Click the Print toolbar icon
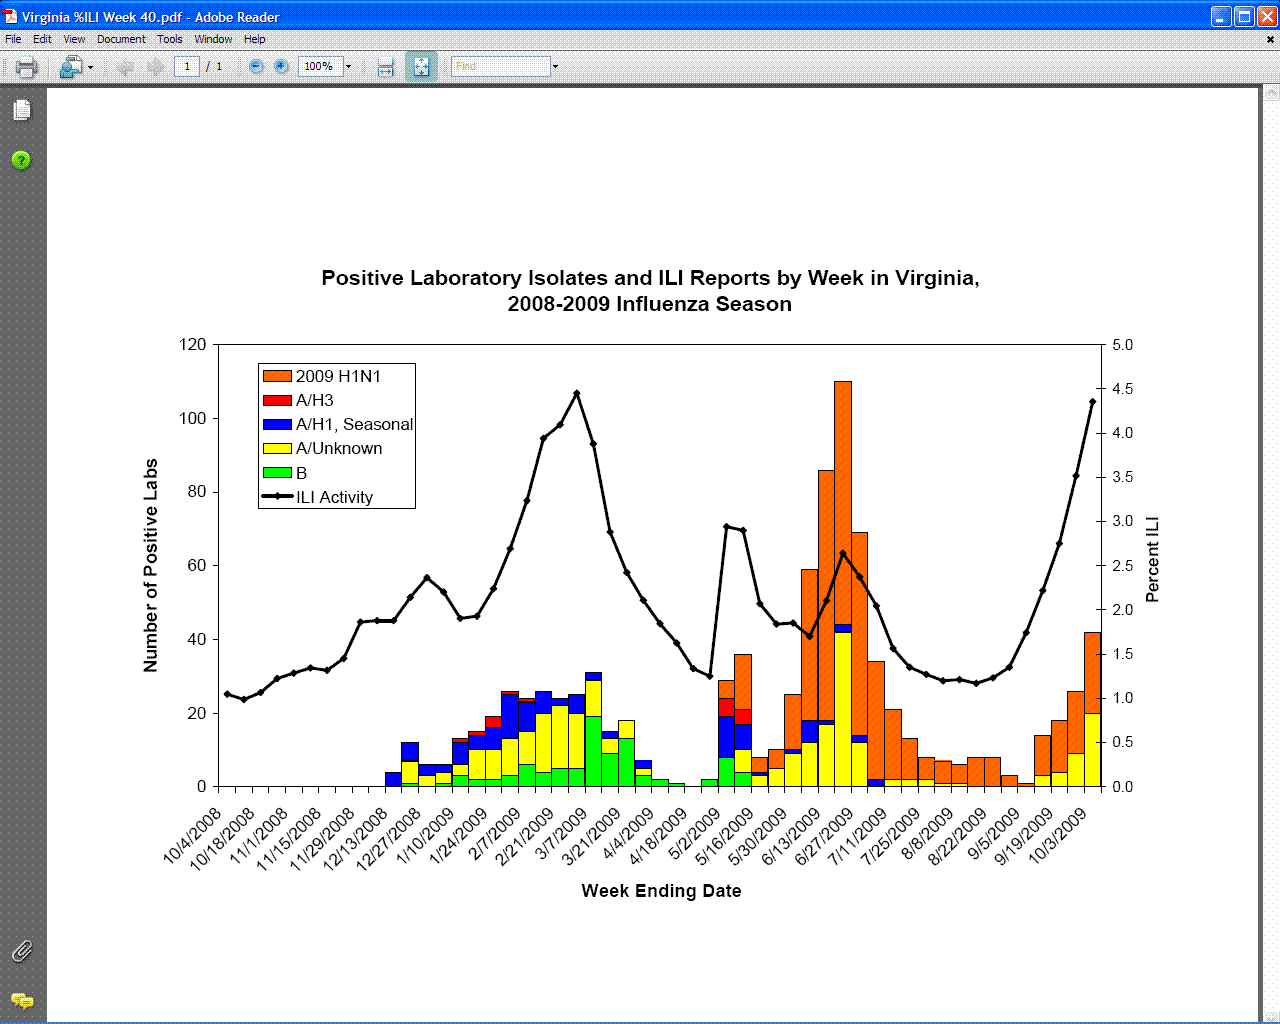The height and width of the screenshot is (1024, 1280). tap(27, 67)
